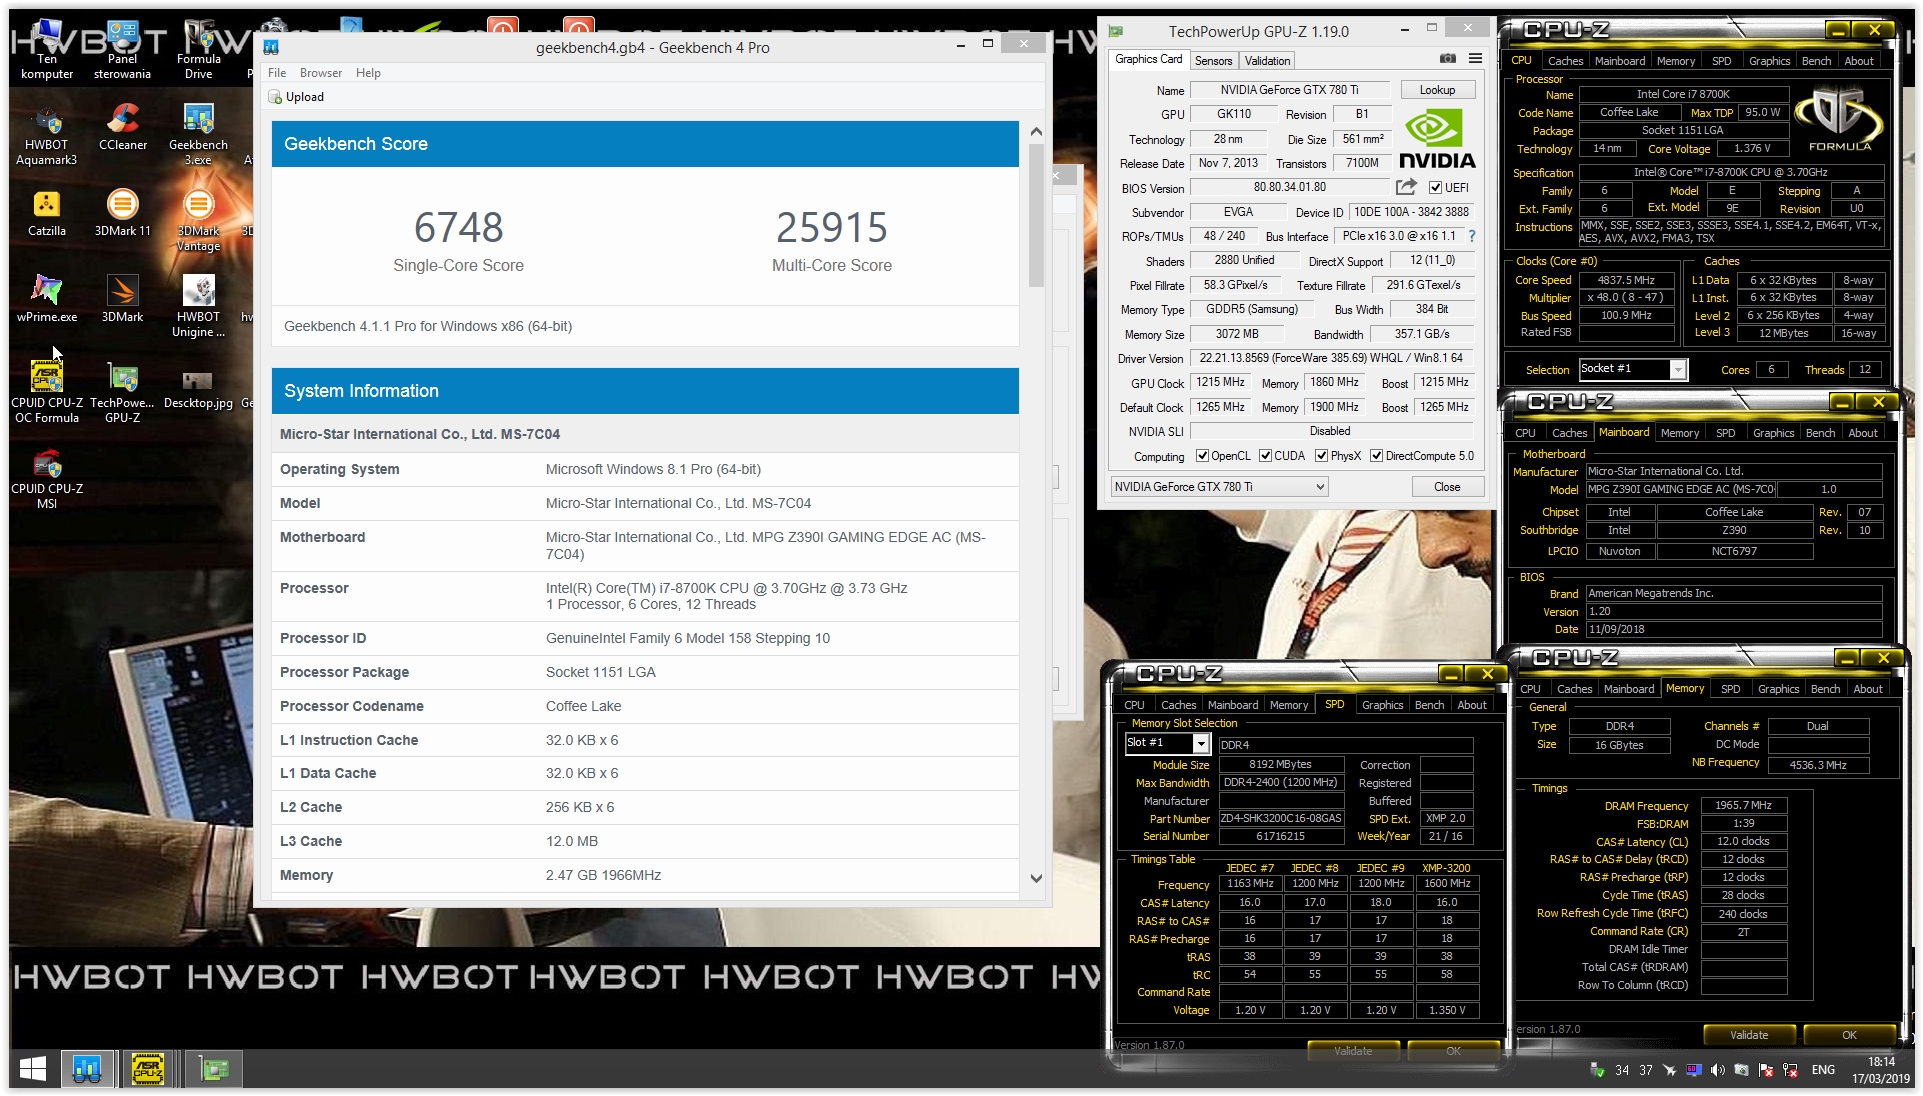The image size is (1923, 1096).
Task: Switch to GPU-Z taskbar icon
Action: point(213,1069)
